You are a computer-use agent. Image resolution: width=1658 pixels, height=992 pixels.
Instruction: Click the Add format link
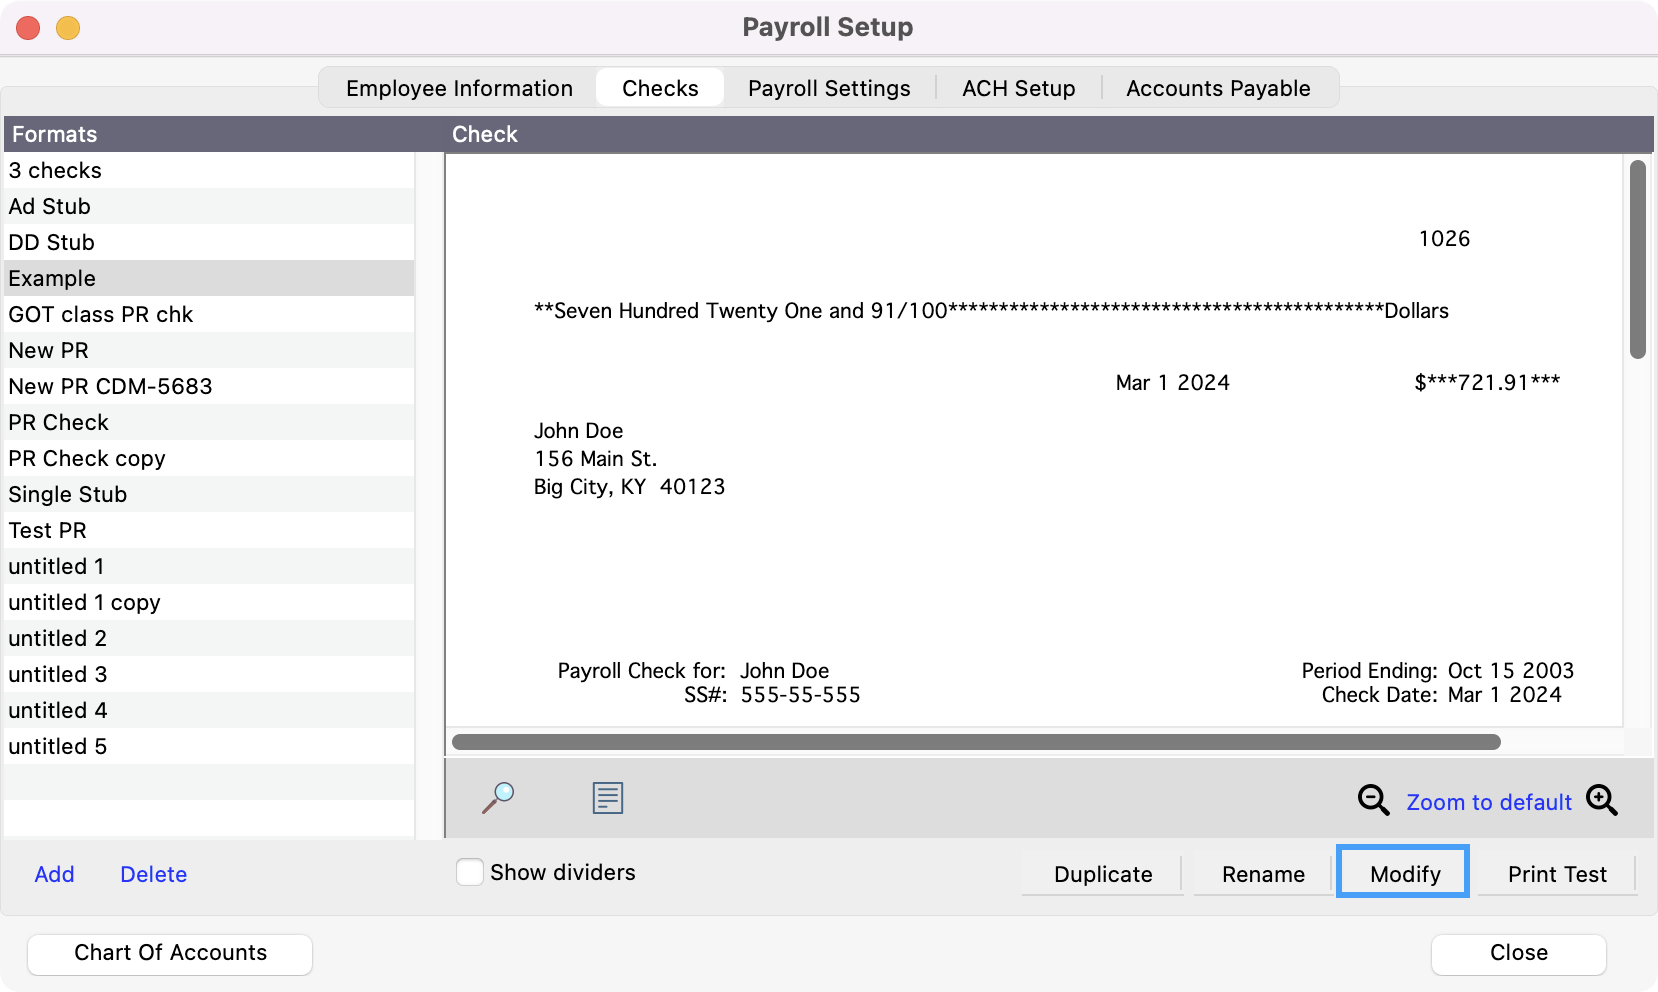(x=54, y=874)
